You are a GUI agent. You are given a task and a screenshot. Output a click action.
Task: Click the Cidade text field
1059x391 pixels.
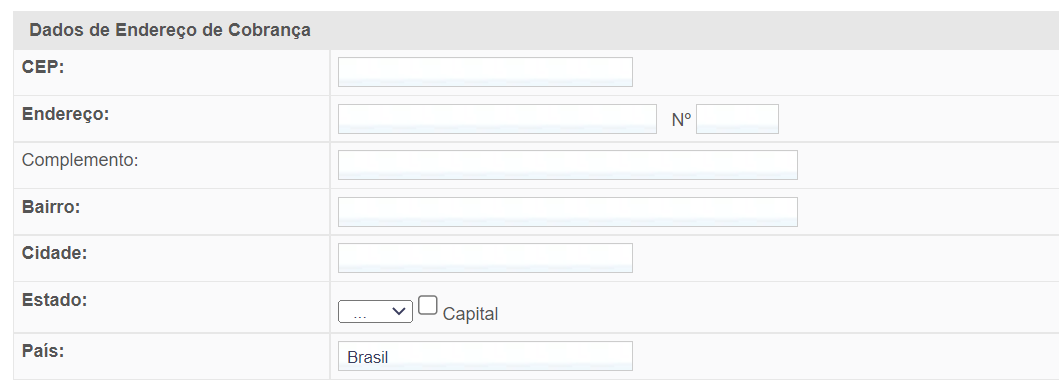(485, 258)
